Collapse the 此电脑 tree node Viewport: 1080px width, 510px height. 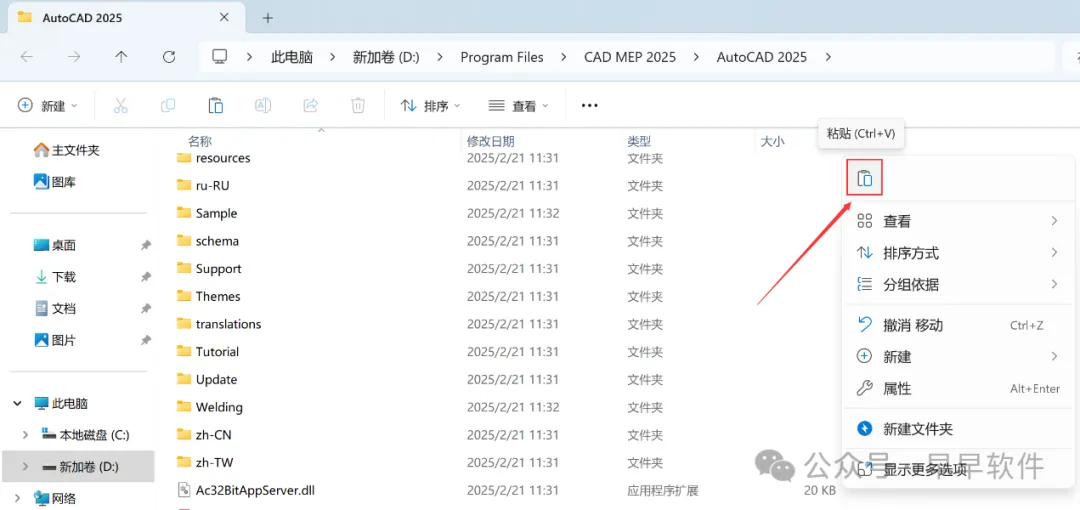tap(17, 404)
